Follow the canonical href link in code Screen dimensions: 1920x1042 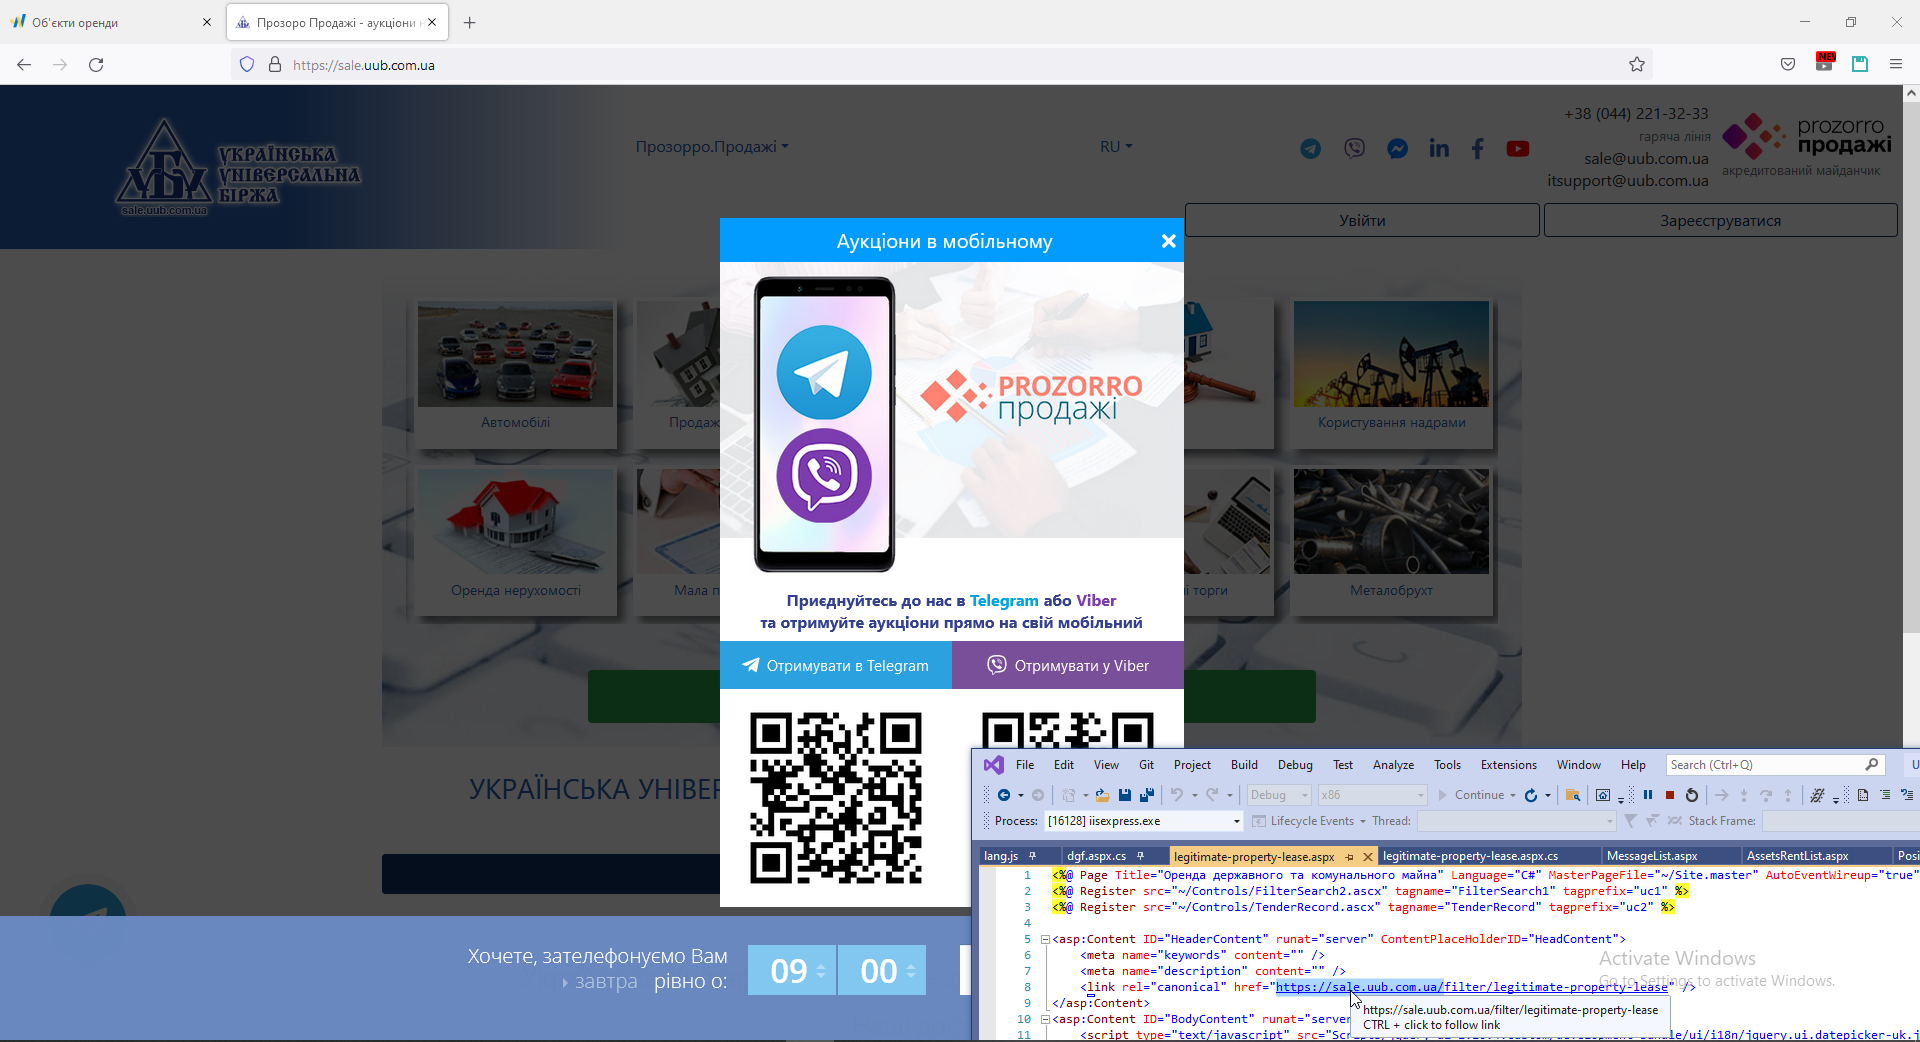pos(1472,987)
